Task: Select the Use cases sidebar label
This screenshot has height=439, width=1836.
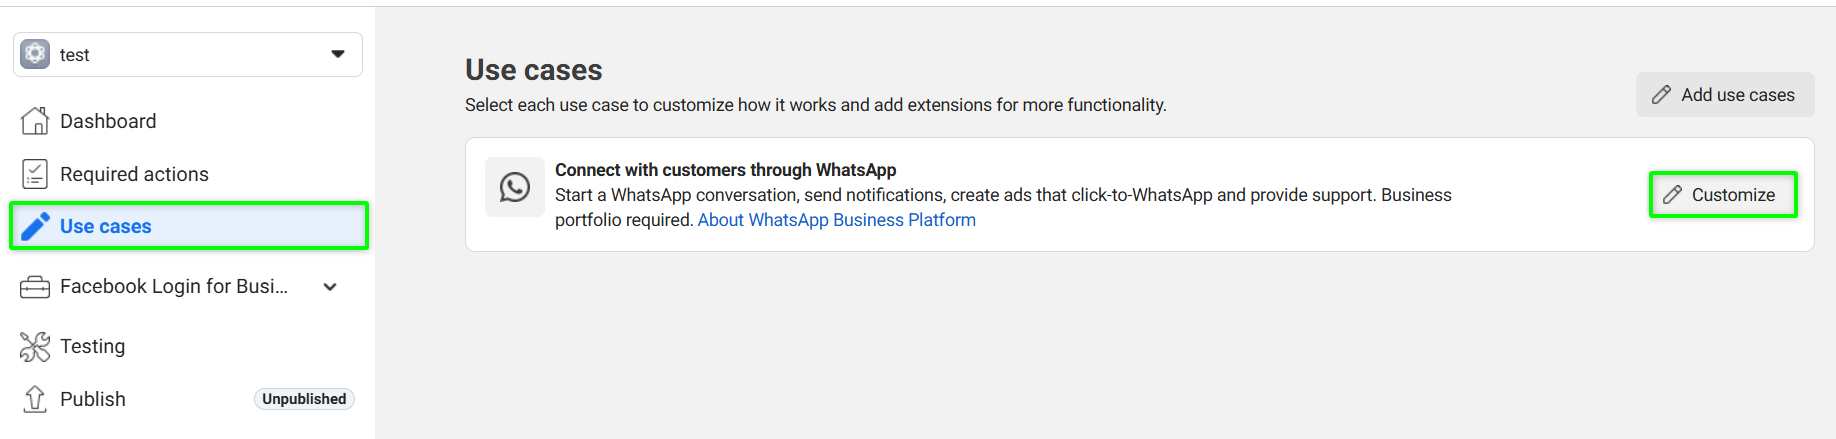Action: click(106, 227)
